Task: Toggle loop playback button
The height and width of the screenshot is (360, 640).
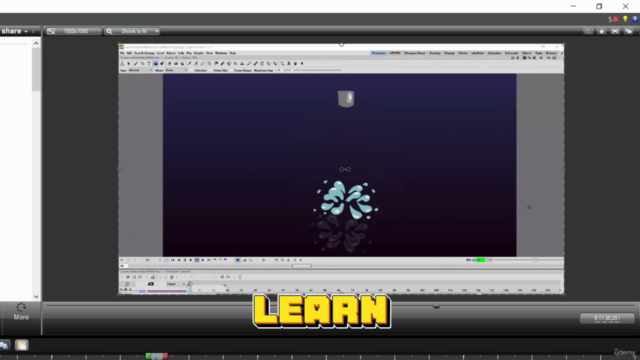Action: click(197, 260)
